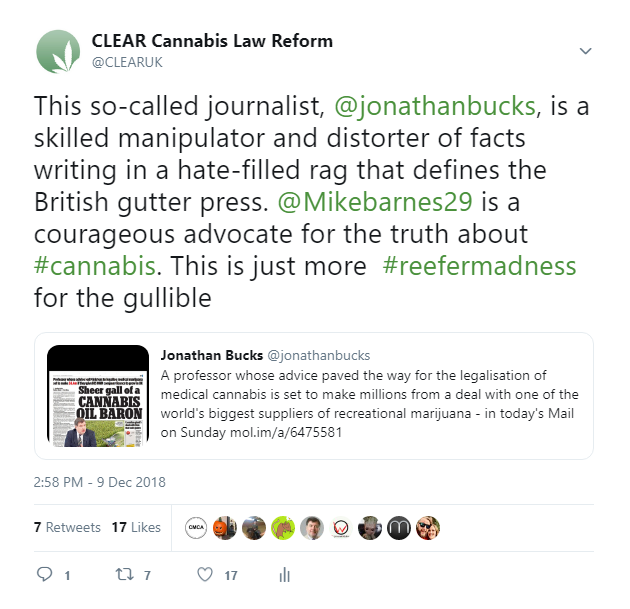Click the 2:58 PM - 9 Dec 2018 timestamp

pyautogui.click(x=100, y=482)
